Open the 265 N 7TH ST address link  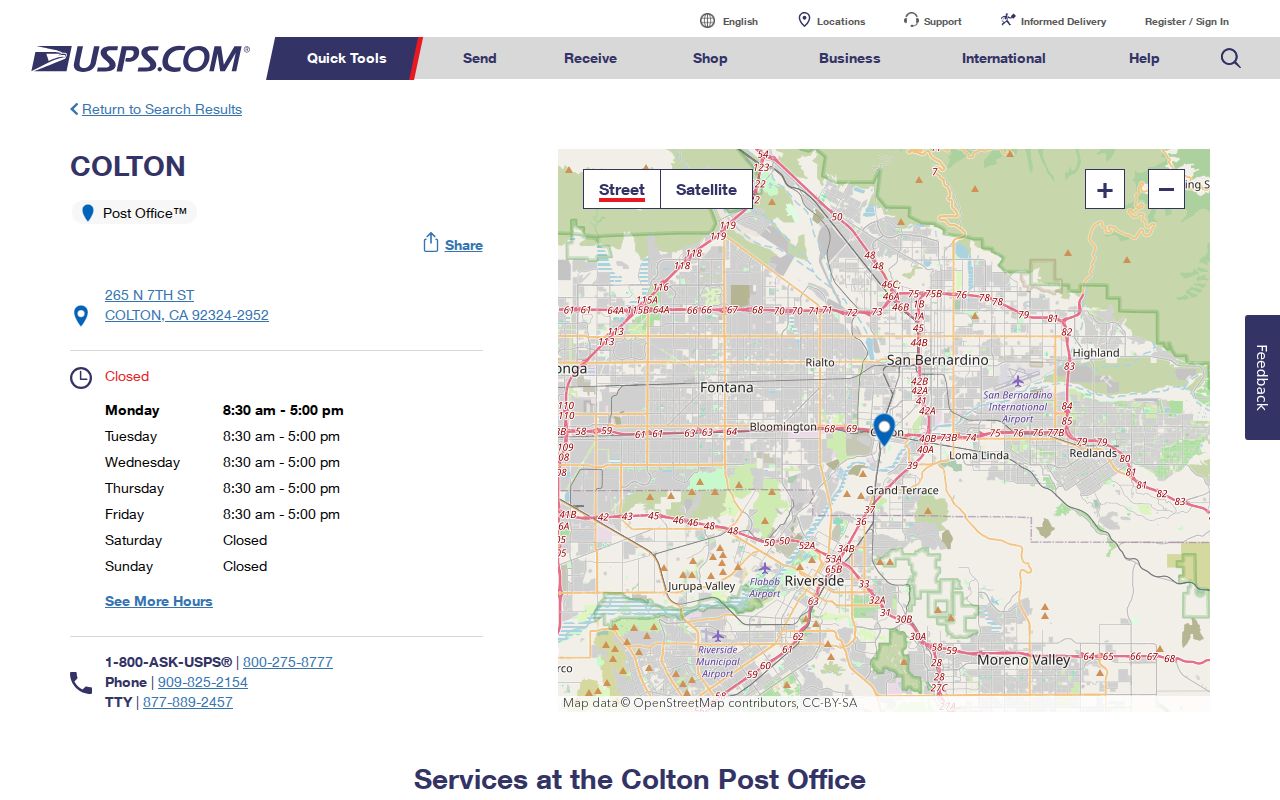tap(150, 295)
